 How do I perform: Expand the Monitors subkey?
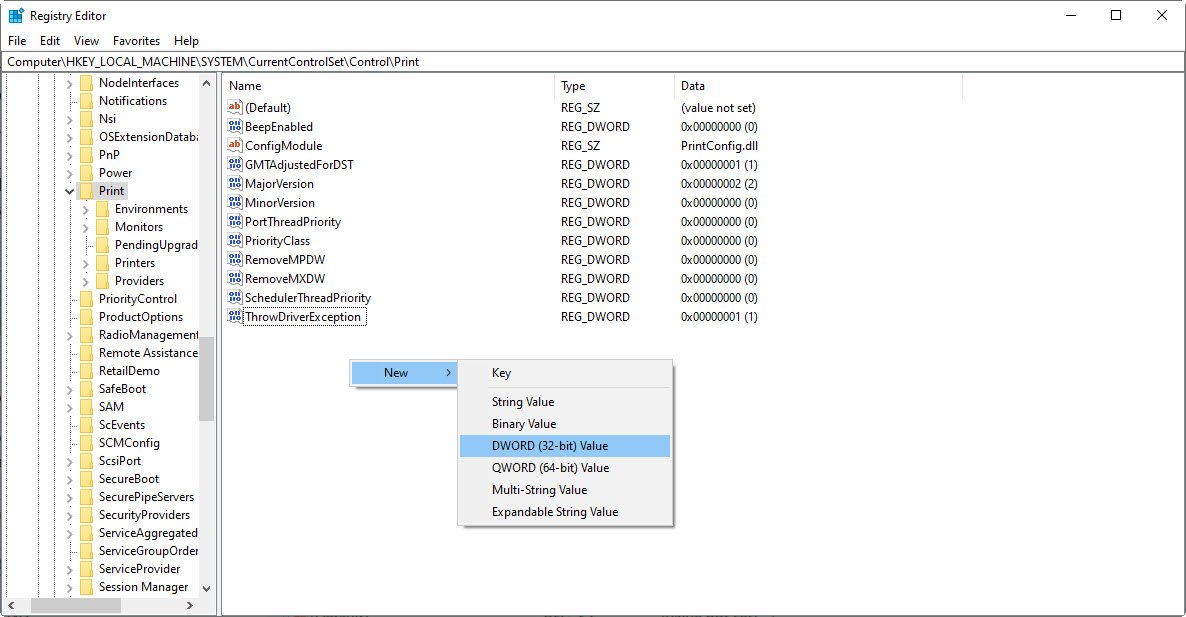click(x=85, y=228)
